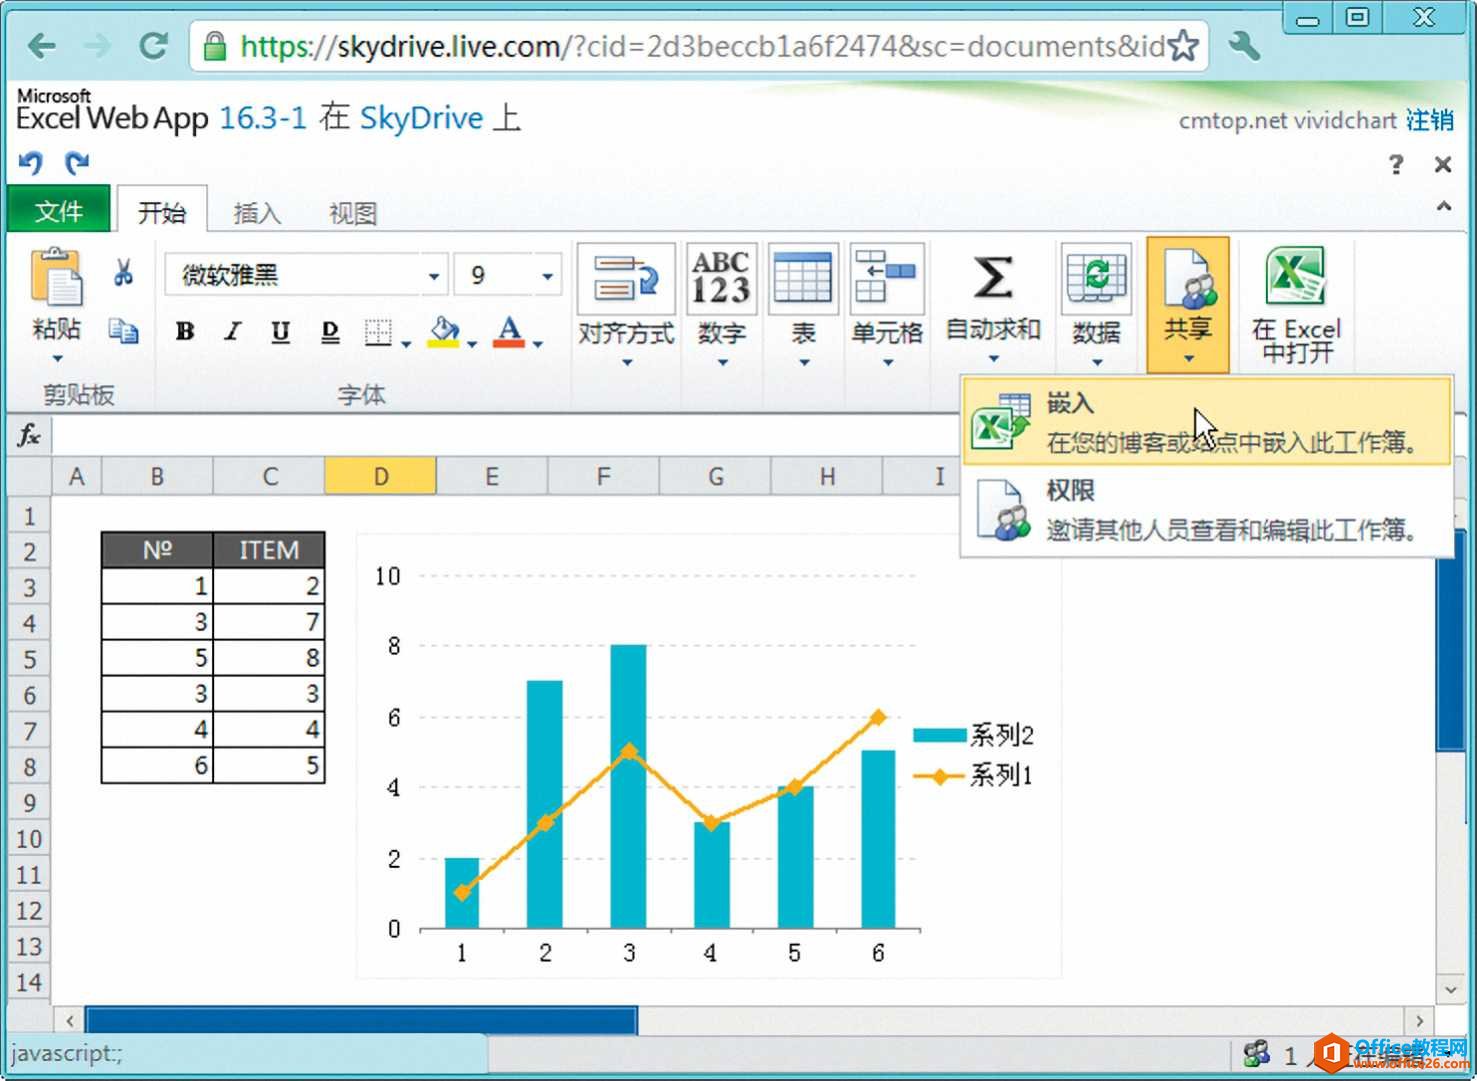Click the 共享 share button
The width and height of the screenshot is (1477, 1081).
(x=1188, y=305)
